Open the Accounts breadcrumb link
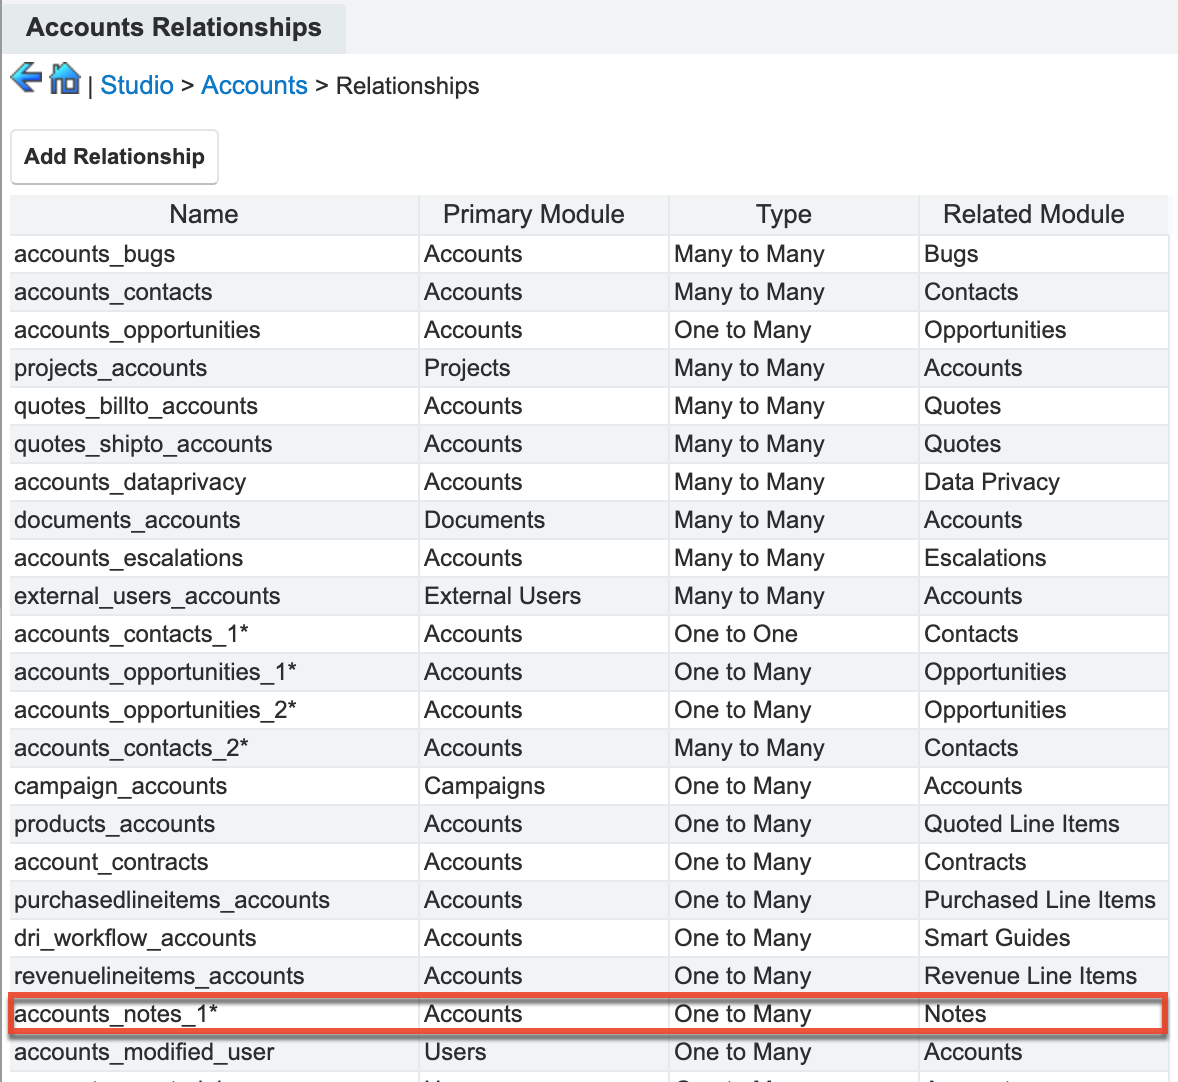 254,86
